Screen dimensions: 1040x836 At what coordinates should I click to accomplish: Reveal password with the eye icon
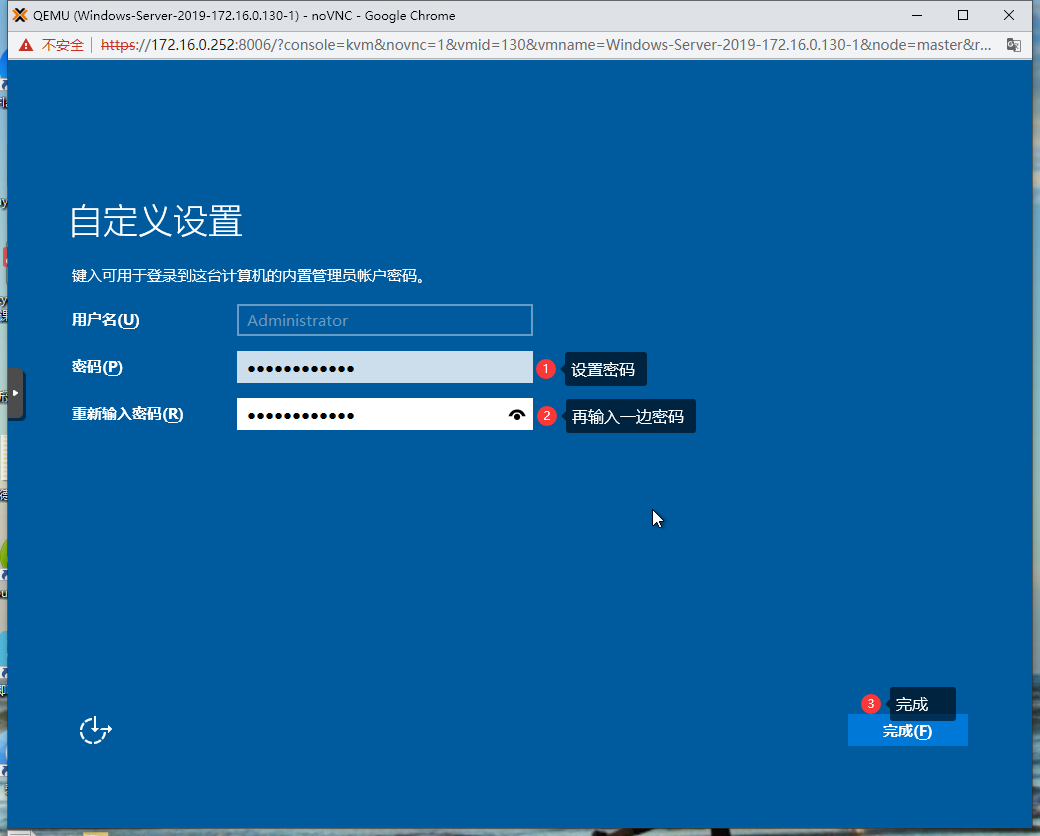517,415
